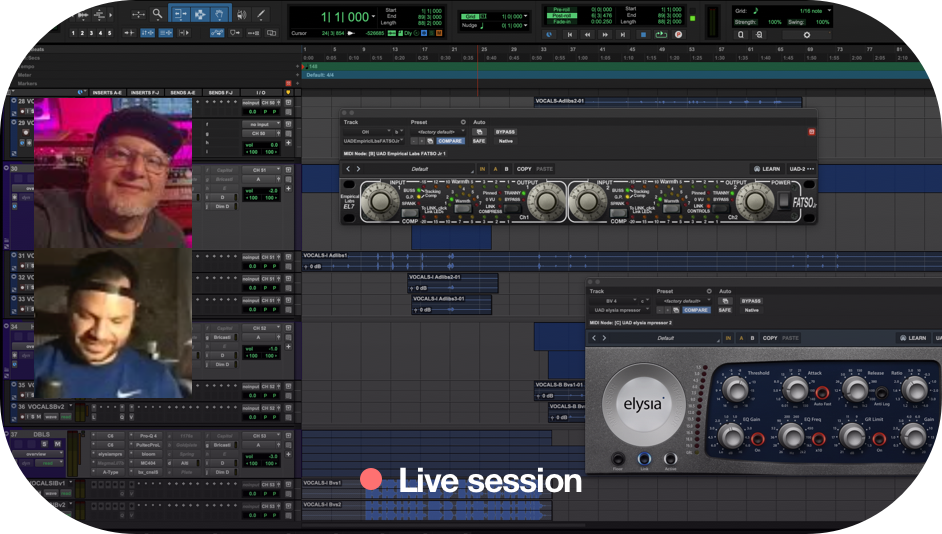Image resolution: width=942 pixels, height=534 pixels.
Task: Click the Link Track and Edit Selection icon
Action: click(166, 33)
